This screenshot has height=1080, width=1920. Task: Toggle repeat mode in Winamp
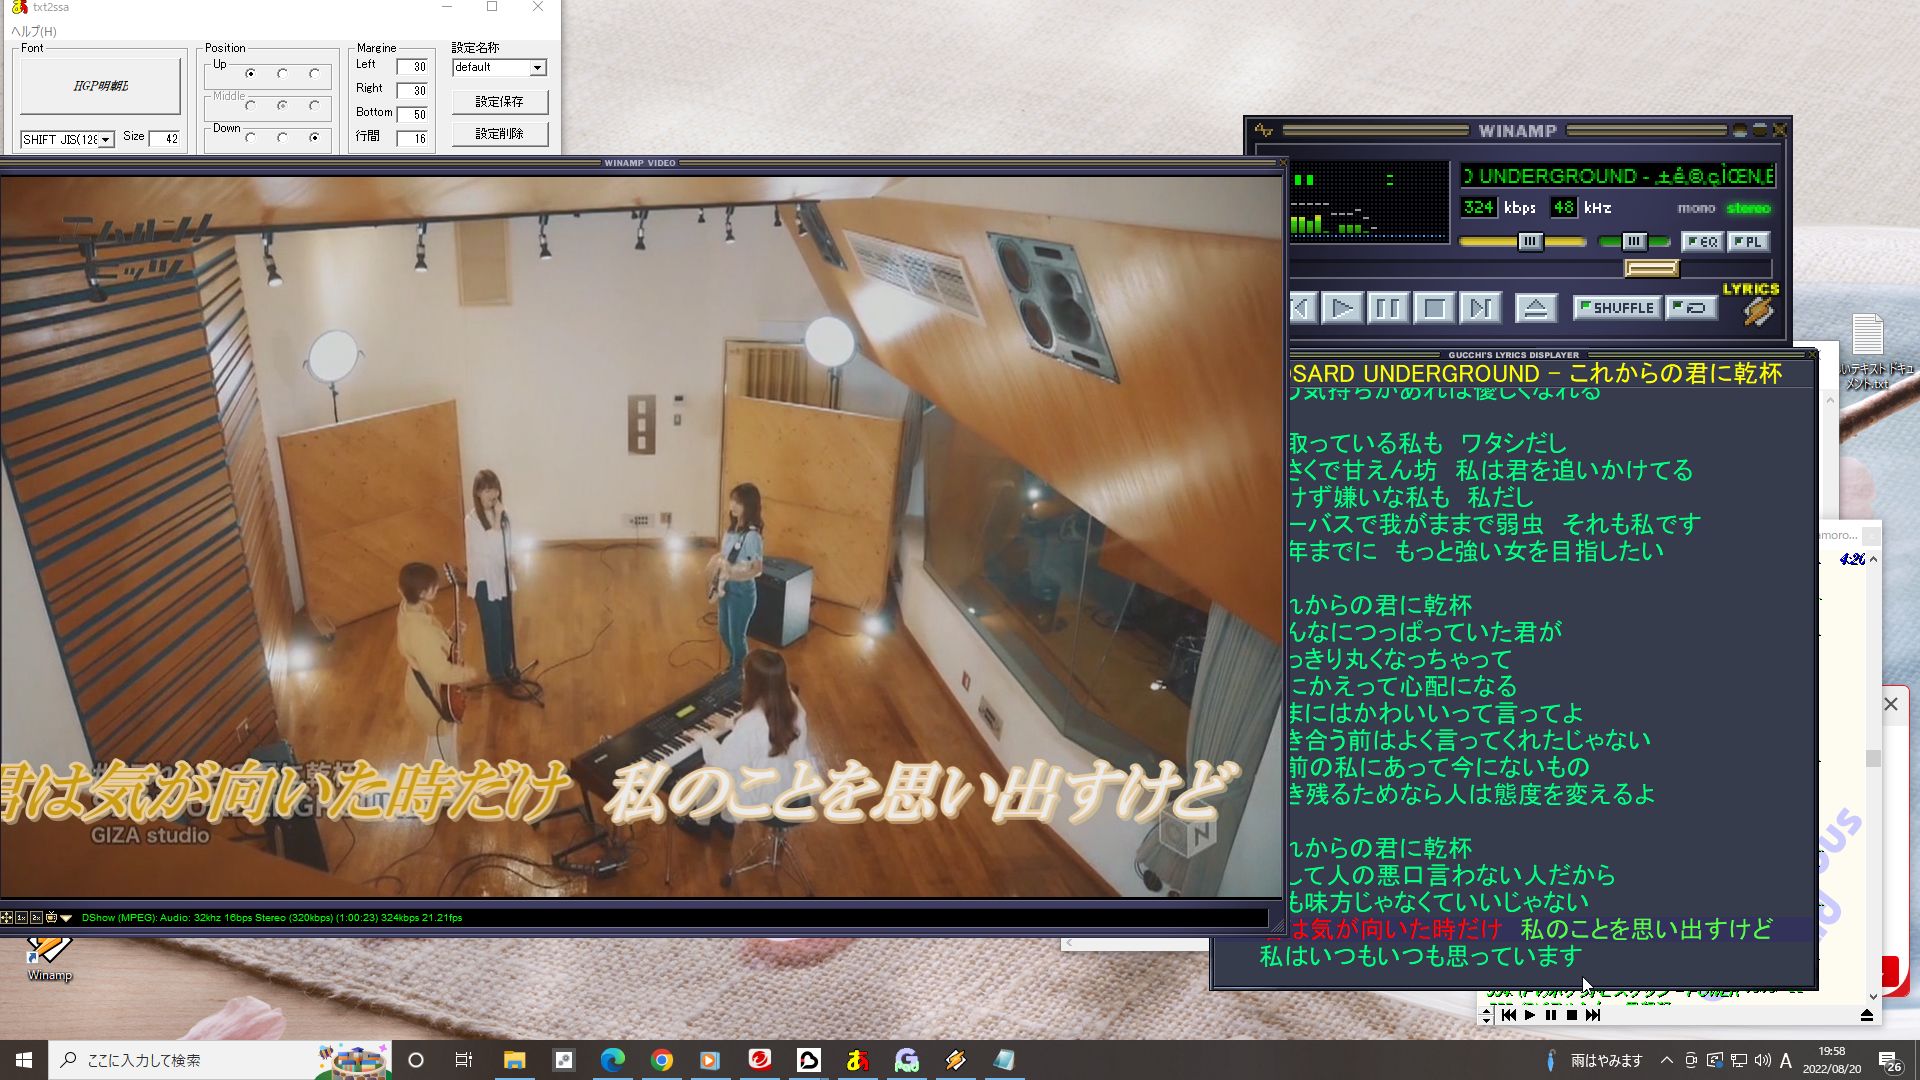pos(1692,308)
